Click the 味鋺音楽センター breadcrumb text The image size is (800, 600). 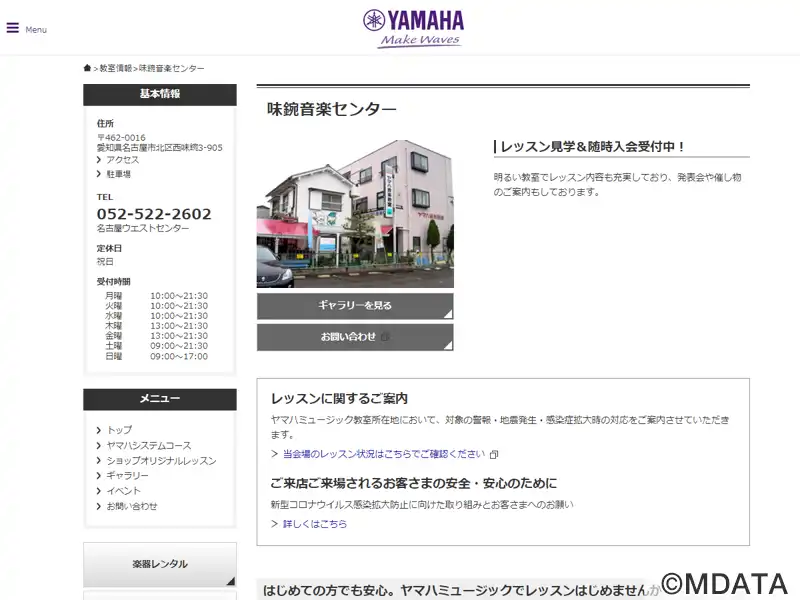click(171, 68)
